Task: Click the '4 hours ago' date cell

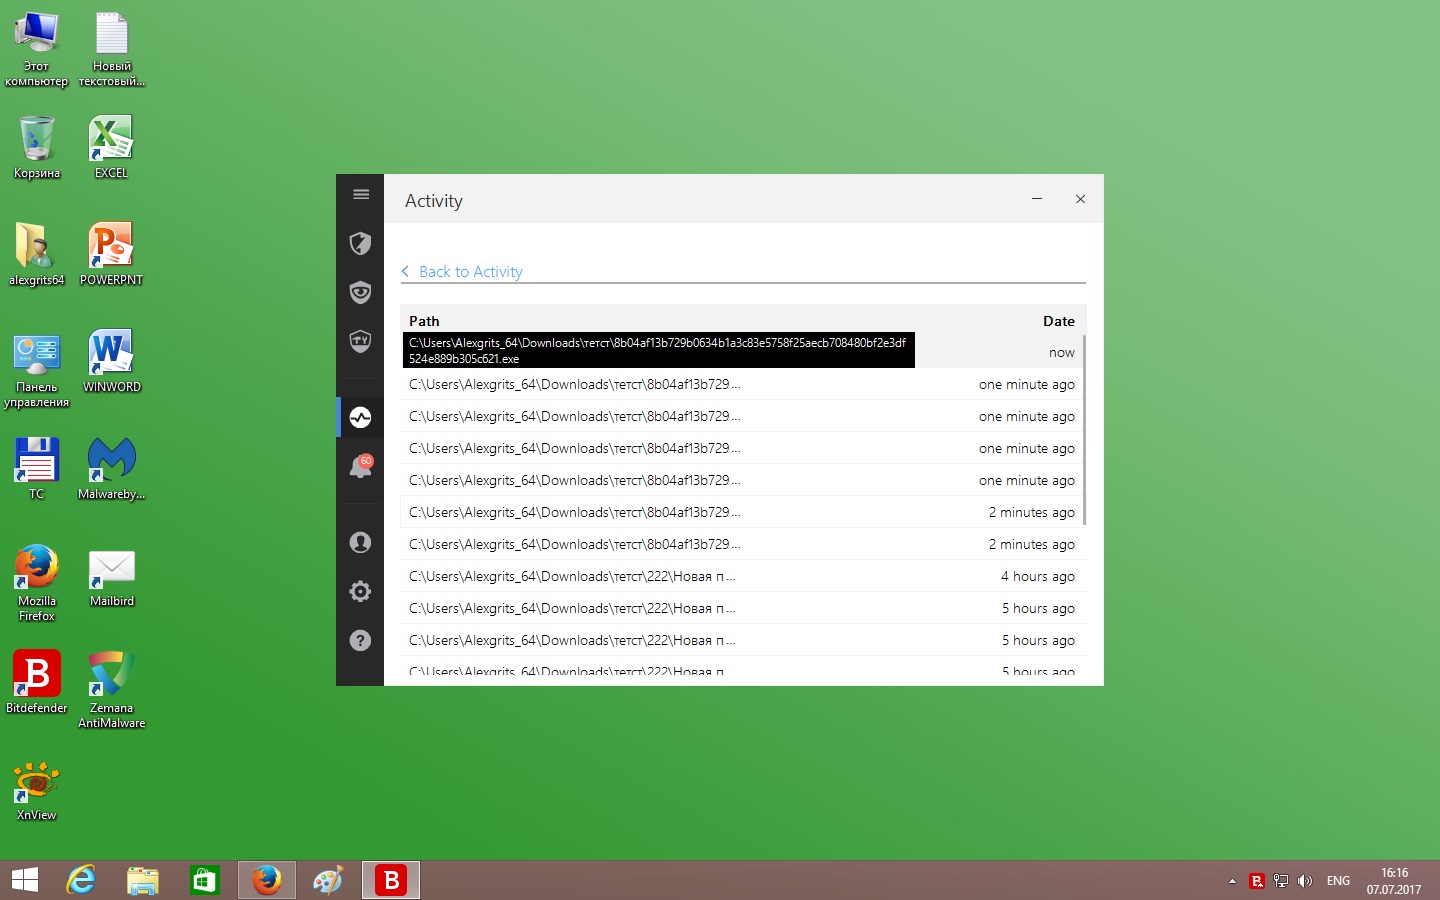Action: point(1038,576)
